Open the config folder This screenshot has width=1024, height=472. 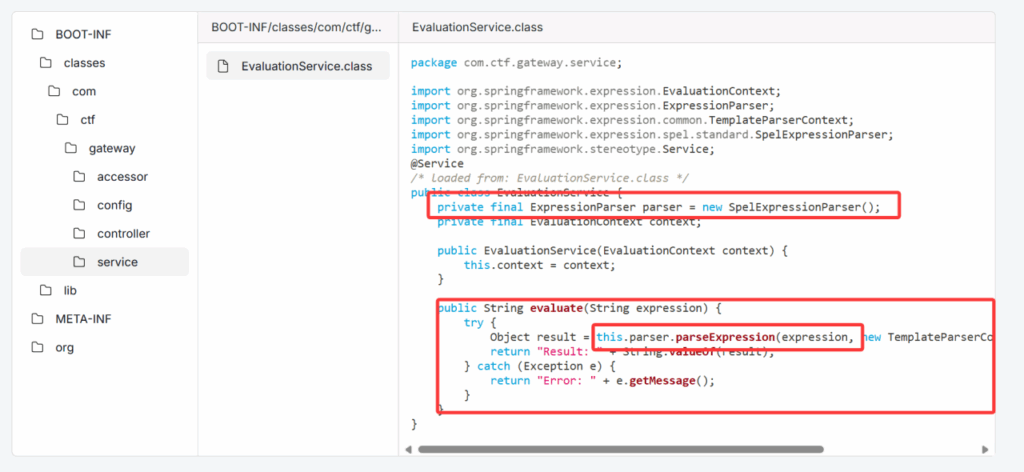(113, 205)
